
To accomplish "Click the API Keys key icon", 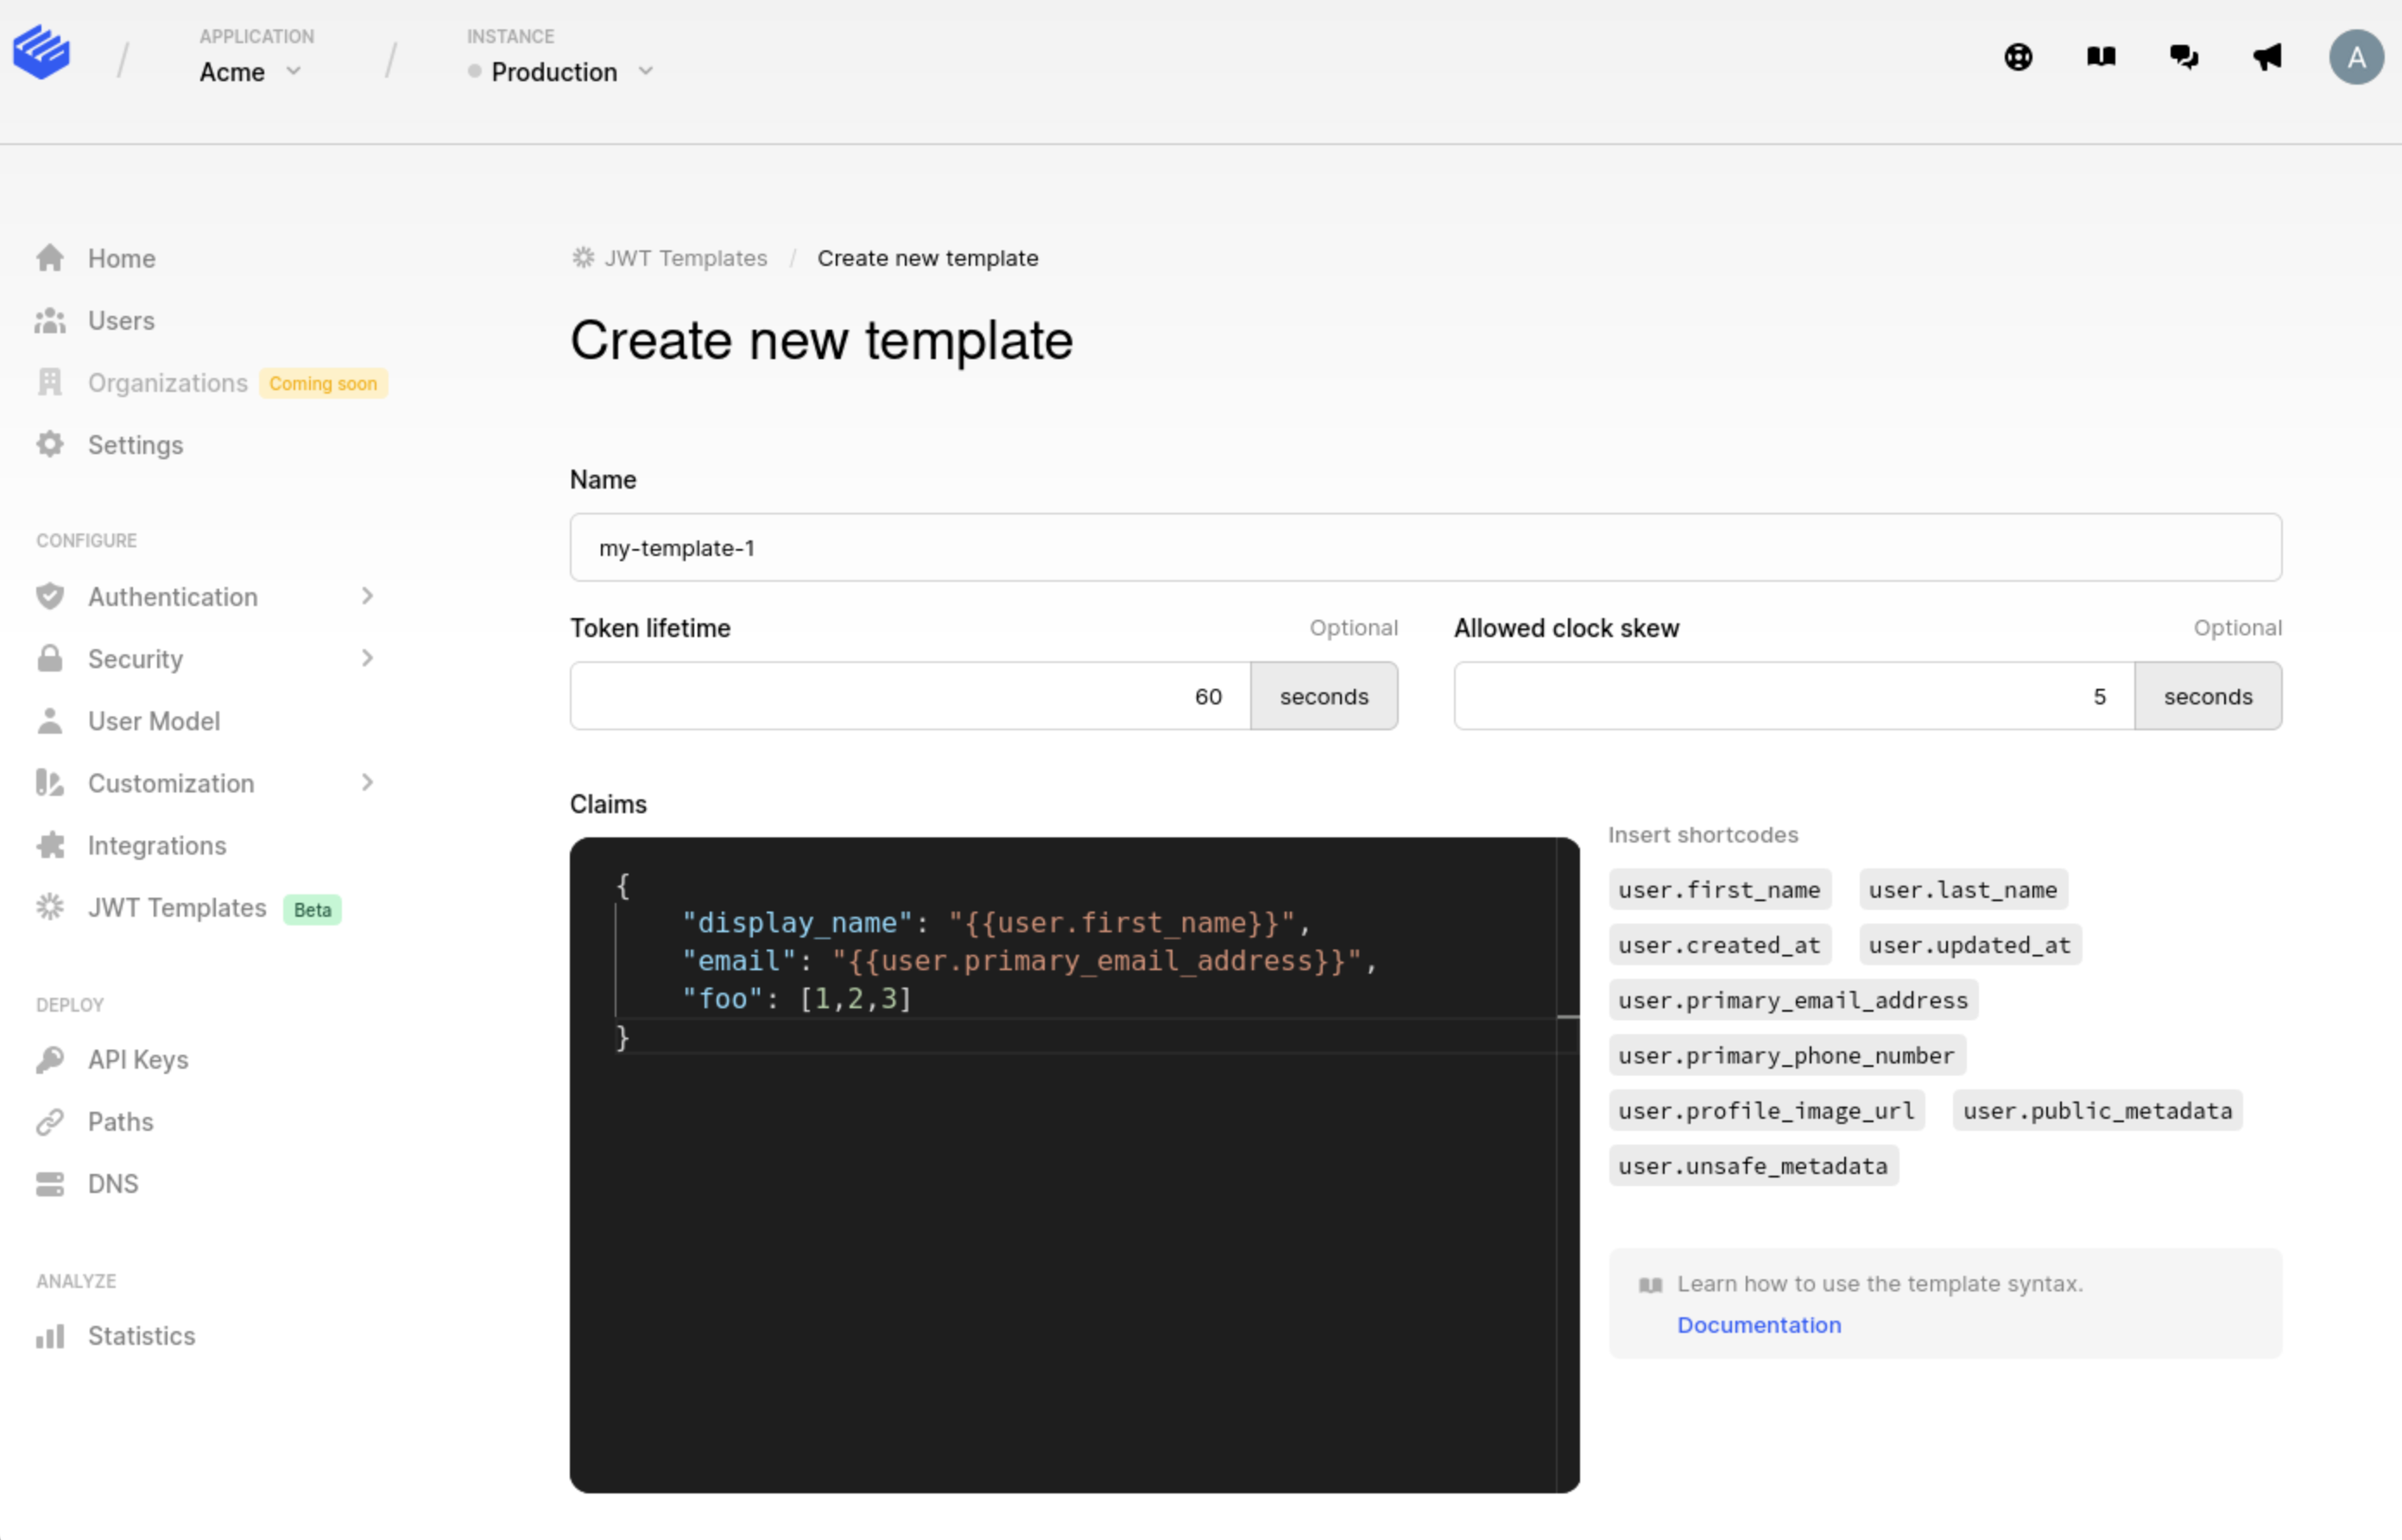I will pyautogui.click(x=50, y=1059).
